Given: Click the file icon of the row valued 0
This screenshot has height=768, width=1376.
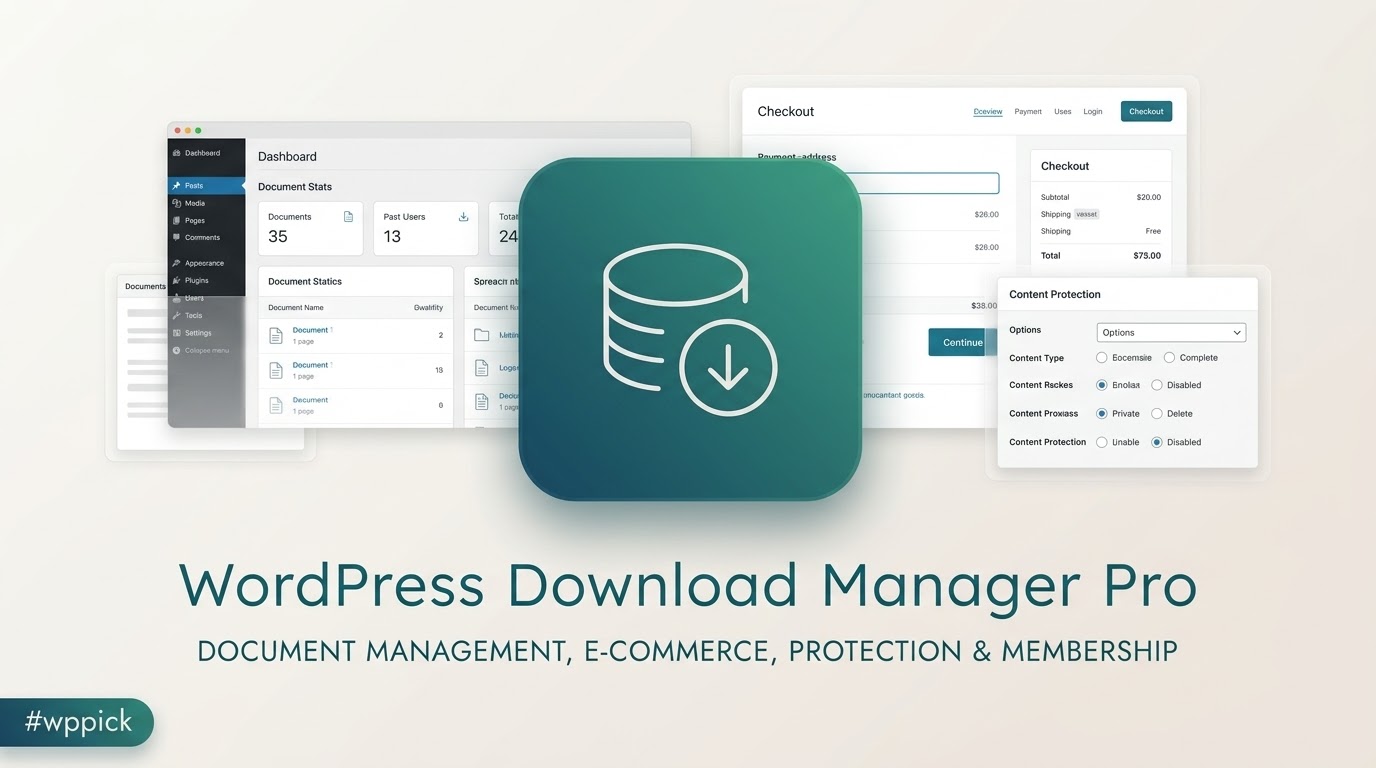Looking at the screenshot, I should coord(276,405).
